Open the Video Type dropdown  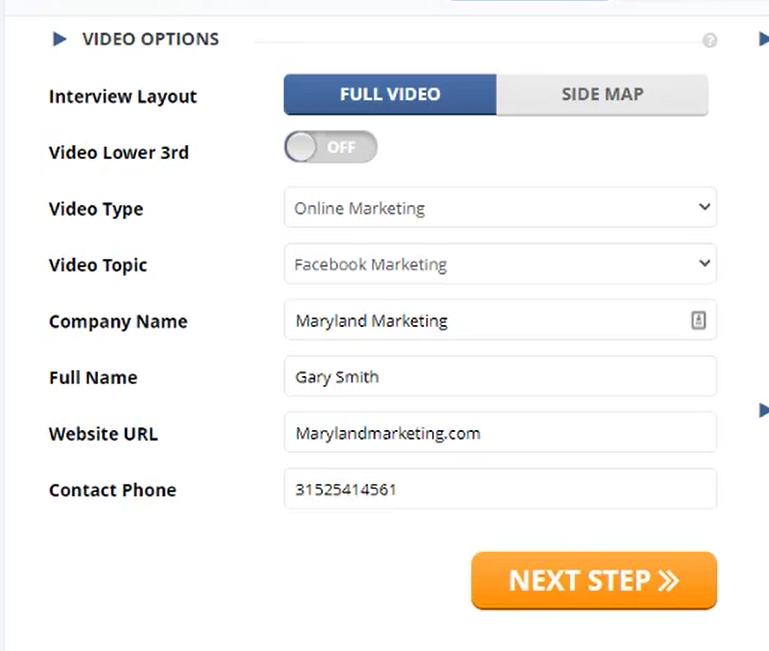[x=500, y=208]
